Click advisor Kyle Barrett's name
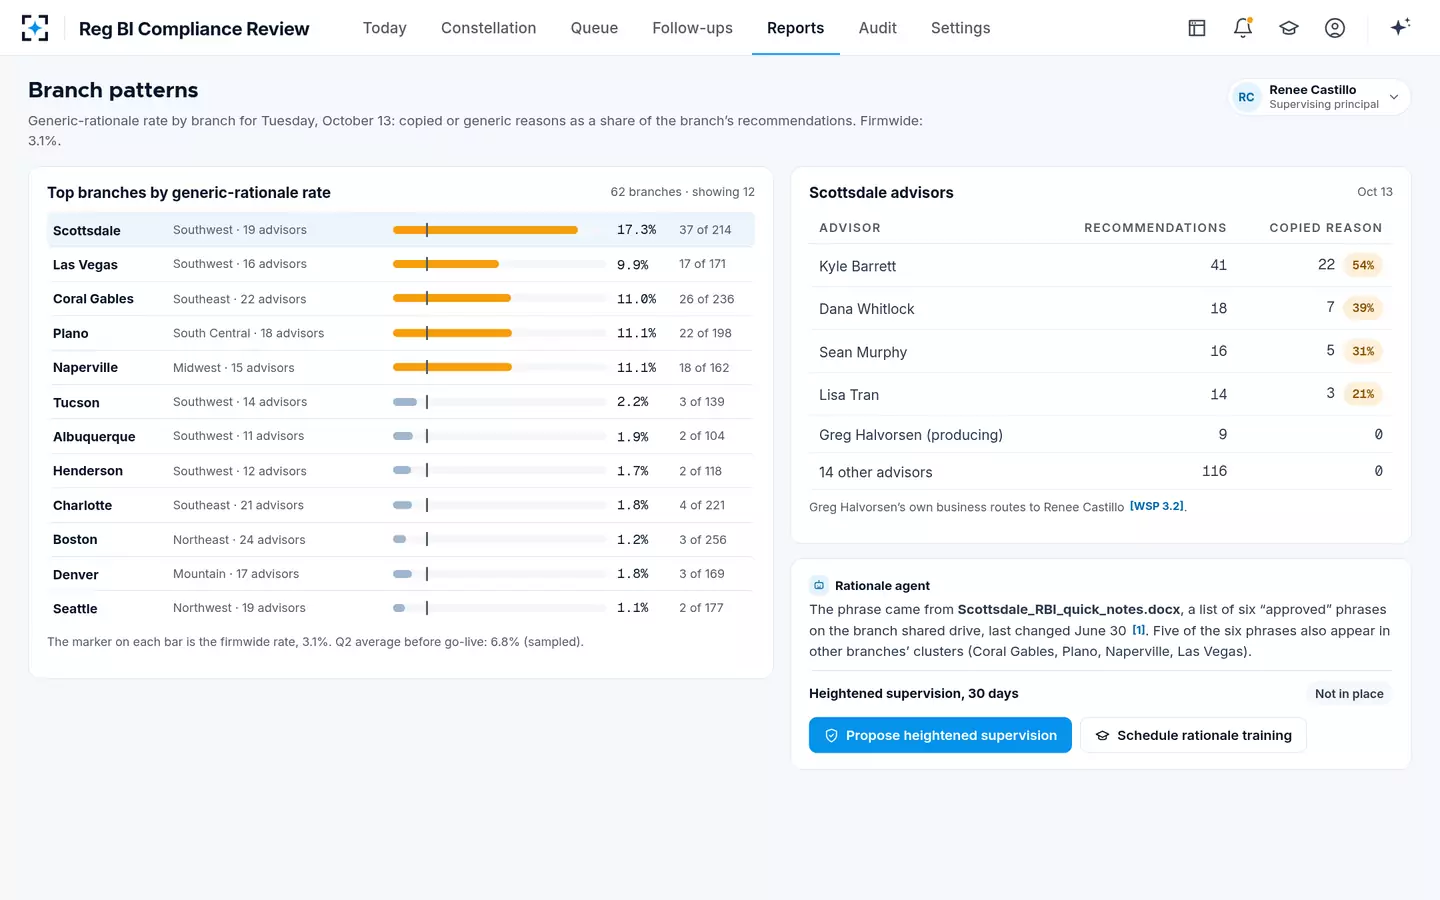 (x=857, y=266)
